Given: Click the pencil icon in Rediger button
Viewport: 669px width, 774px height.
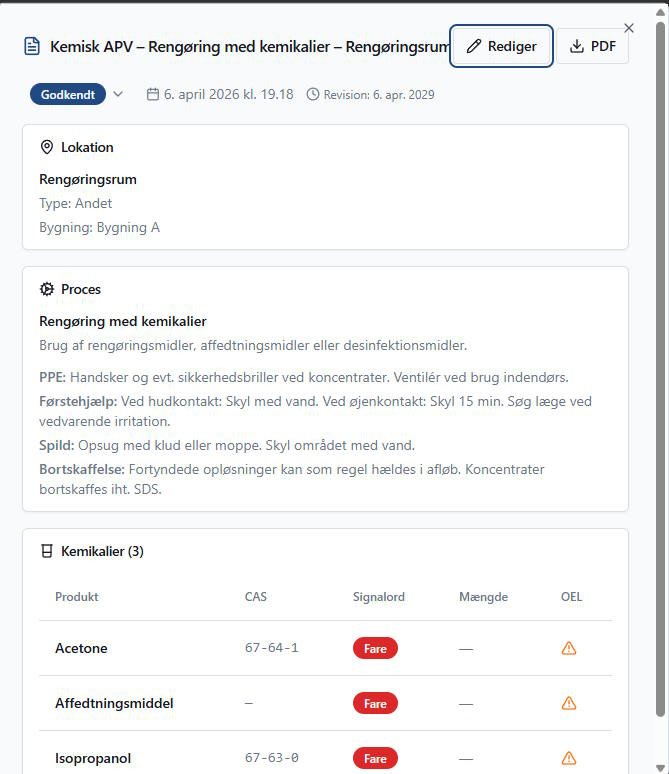Looking at the screenshot, I should coord(474,46).
